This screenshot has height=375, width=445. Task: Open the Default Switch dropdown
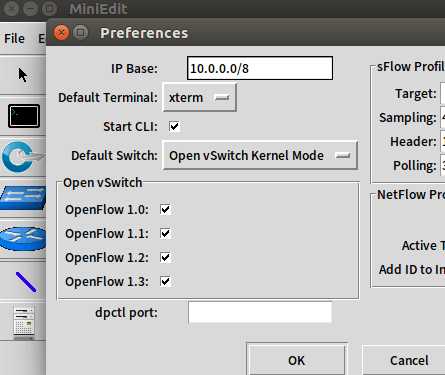coord(260,155)
